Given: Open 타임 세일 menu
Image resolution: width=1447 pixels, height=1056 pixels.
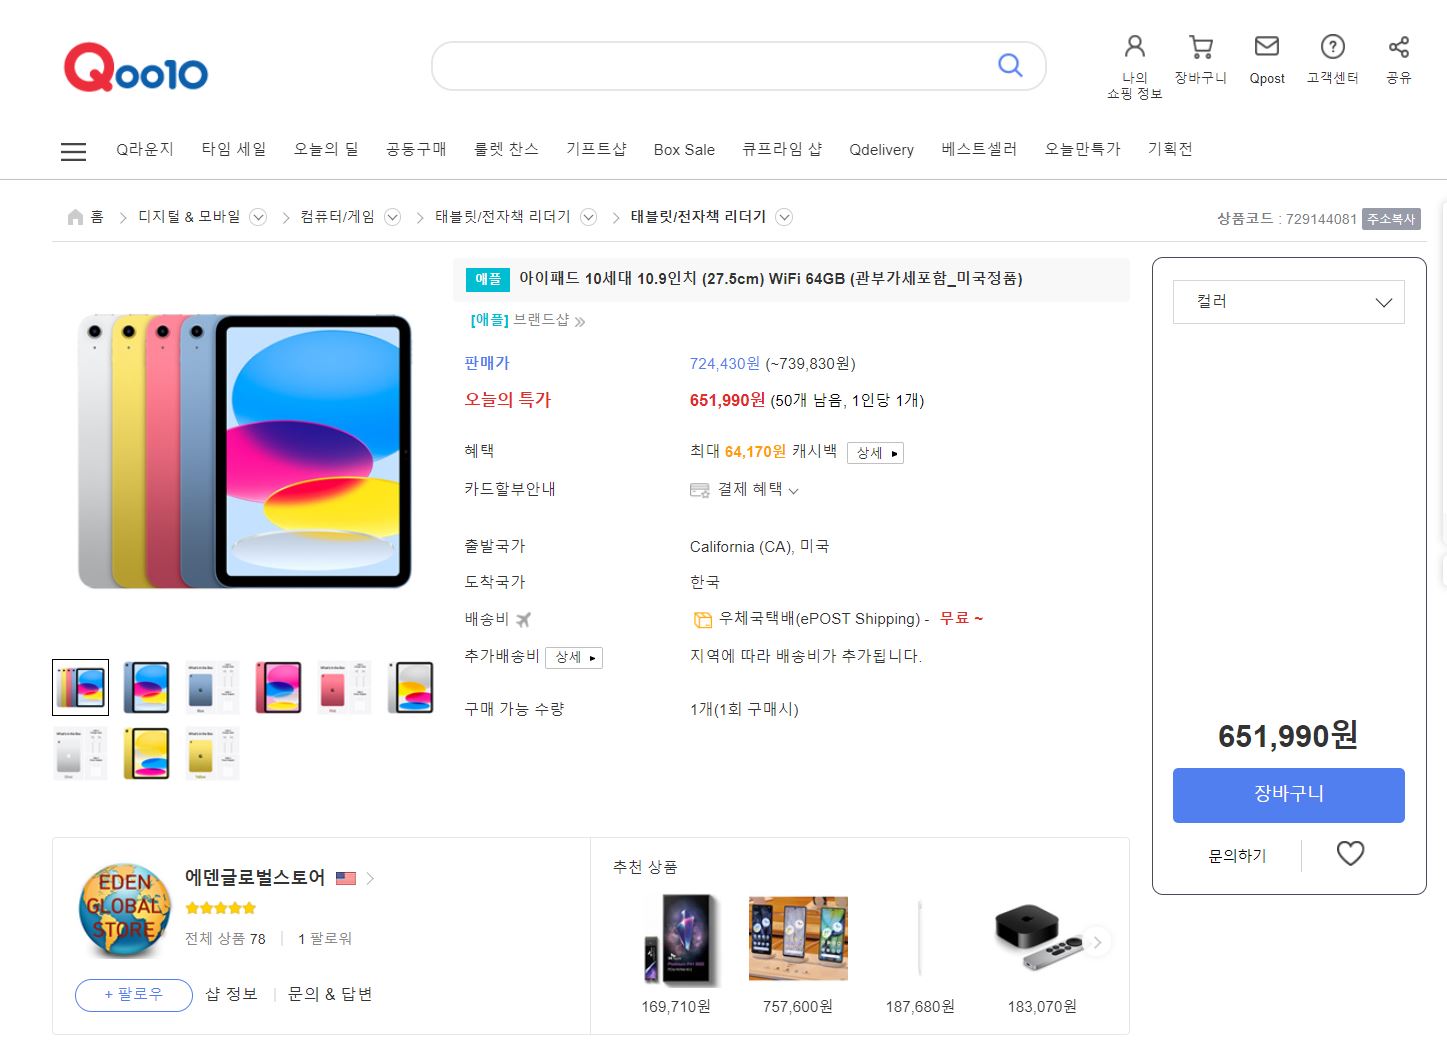Looking at the screenshot, I should [x=234, y=149].
